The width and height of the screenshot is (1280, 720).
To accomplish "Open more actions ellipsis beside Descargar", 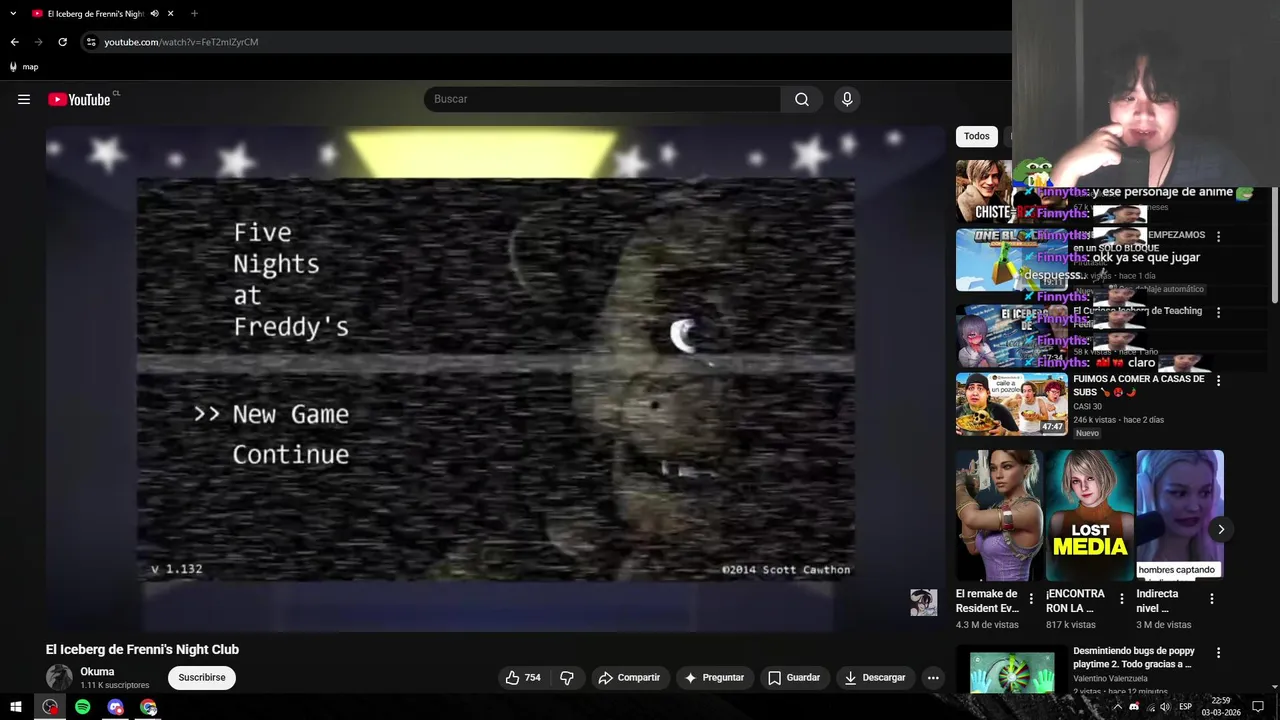I will click(x=933, y=677).
